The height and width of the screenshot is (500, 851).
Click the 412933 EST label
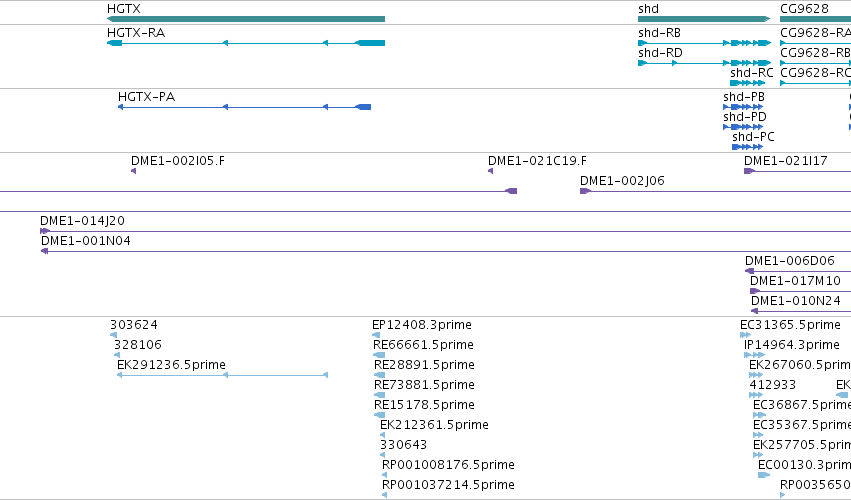(772, 385)
